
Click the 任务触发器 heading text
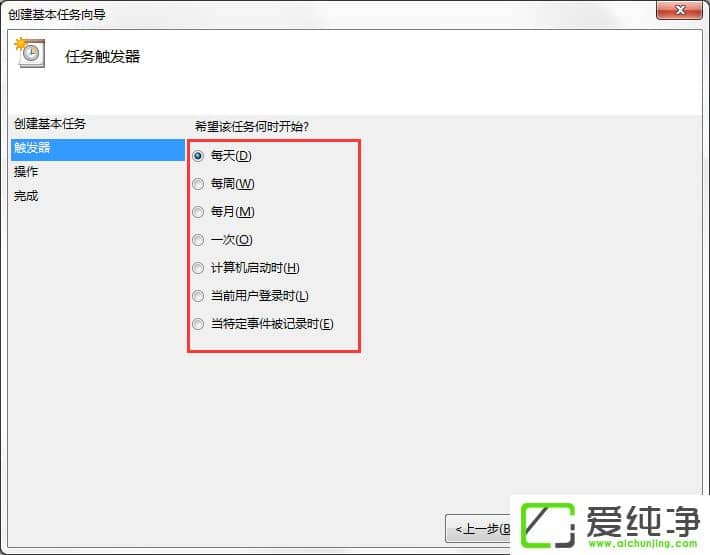point(102,57)
